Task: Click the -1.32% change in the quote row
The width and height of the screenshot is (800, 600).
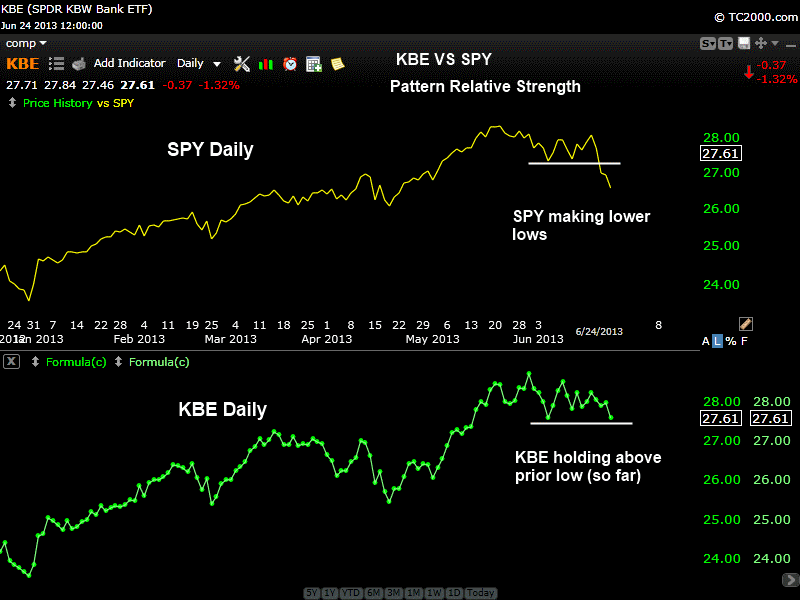Action: pyautogui.click(x=219, y=85)
